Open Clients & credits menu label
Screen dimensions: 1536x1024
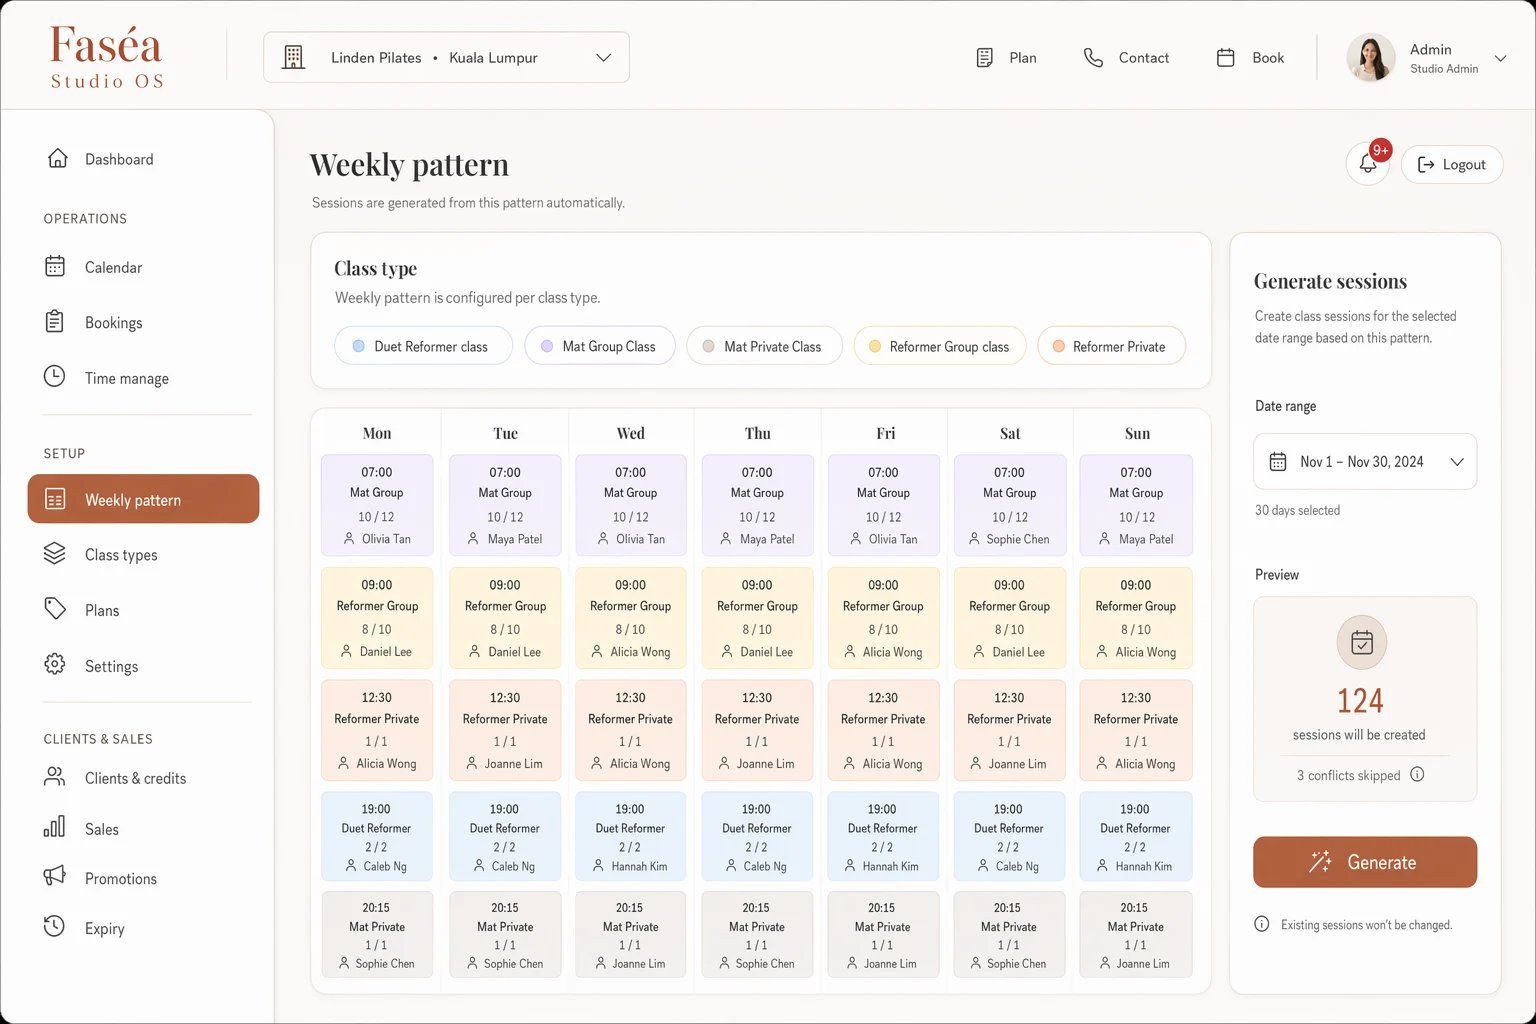click(135, 778)
